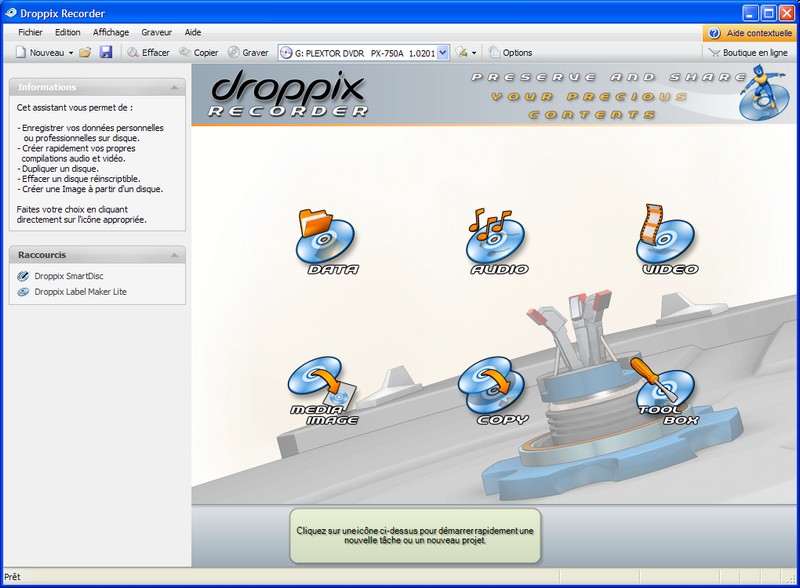This screenshot has width=800, height=588.
Task: Click Copier in the toolbar
Action: [x=198, y=53]
